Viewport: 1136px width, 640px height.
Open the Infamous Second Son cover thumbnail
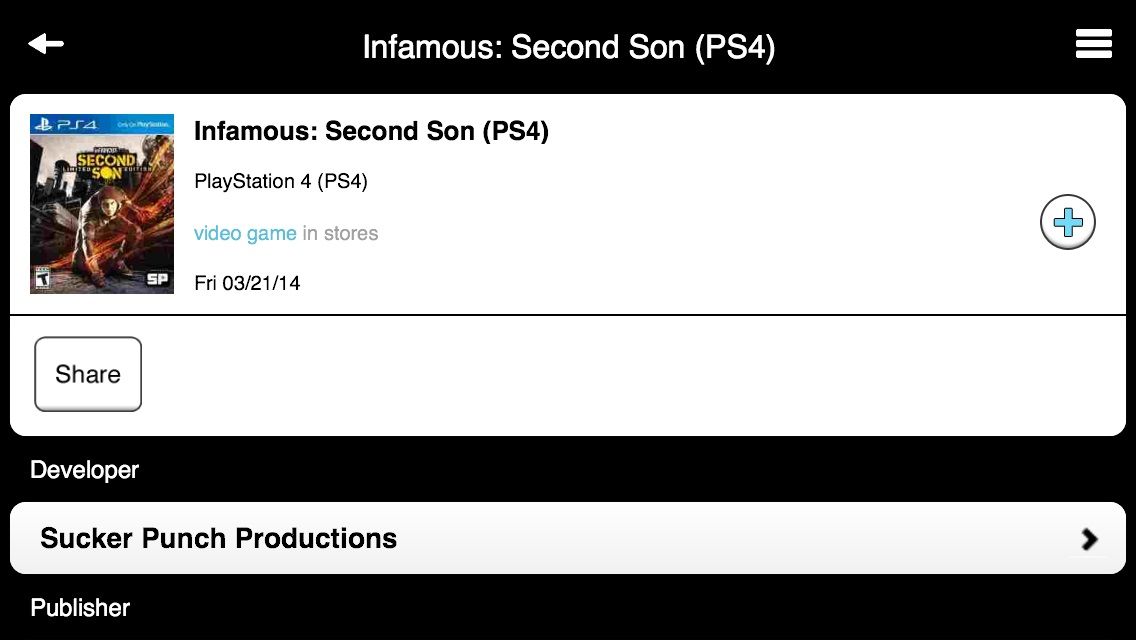102,204
